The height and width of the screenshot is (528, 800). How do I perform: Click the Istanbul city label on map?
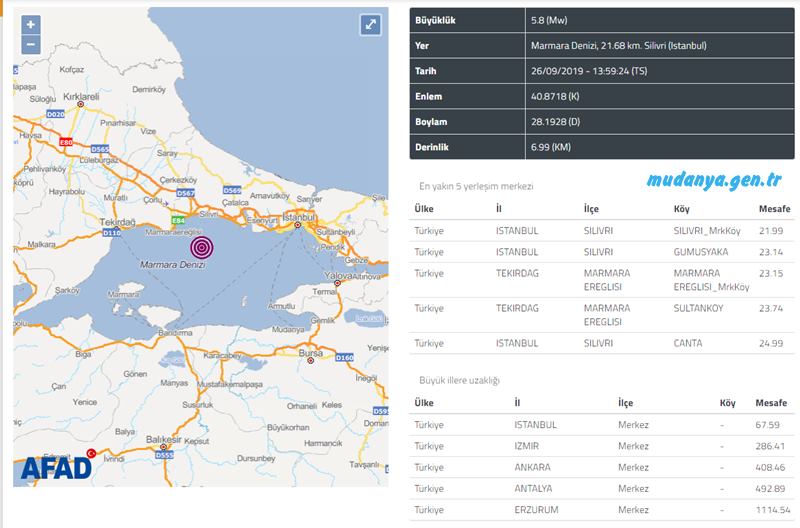click(297, 216)
